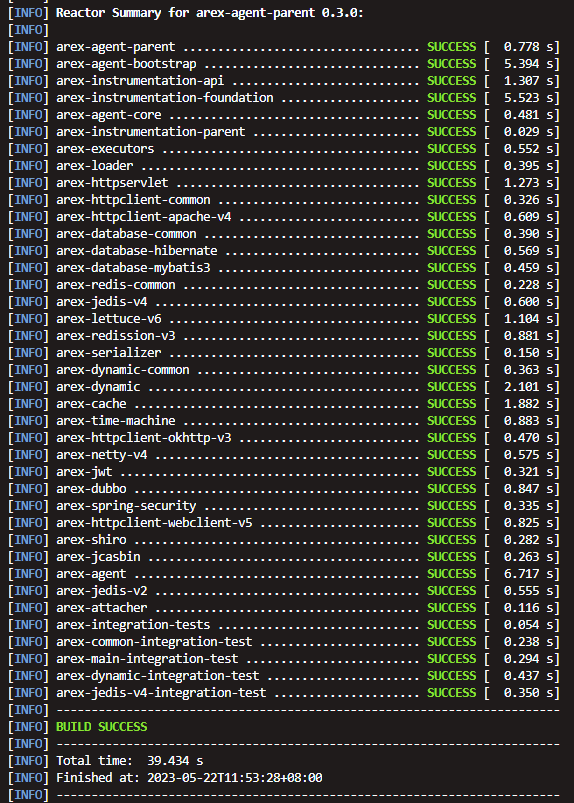Select the 0.029 s build time value
Viewport: 574px width, 803px height.
528,132
